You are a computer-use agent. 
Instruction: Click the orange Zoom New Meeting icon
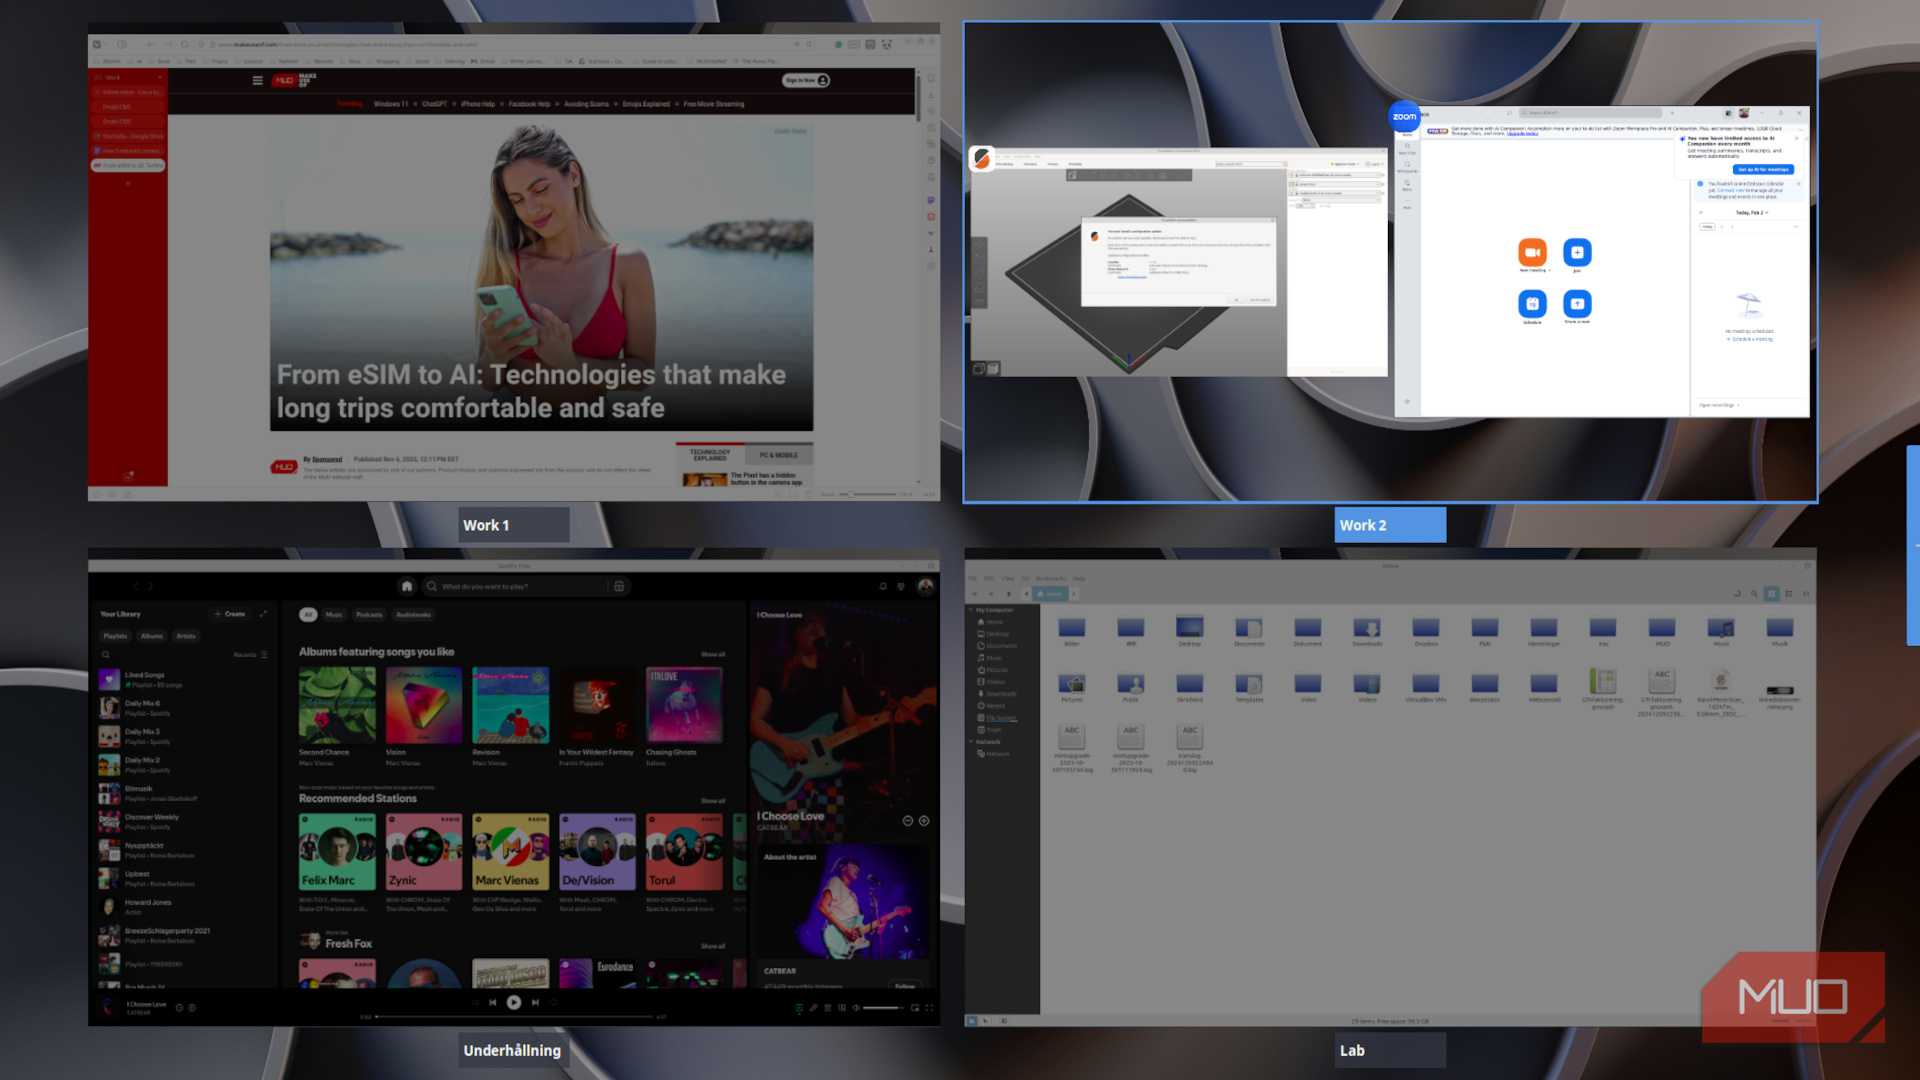(1532, 252)
